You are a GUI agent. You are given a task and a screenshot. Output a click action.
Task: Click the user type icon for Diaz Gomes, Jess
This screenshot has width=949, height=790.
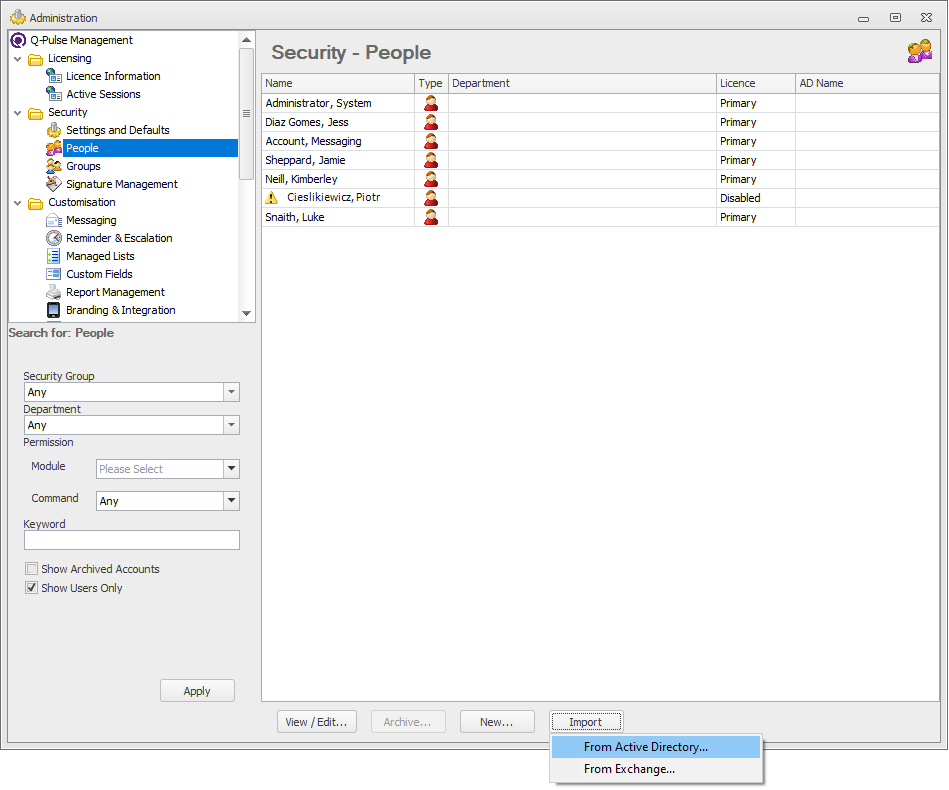click(x=431, y=122)
